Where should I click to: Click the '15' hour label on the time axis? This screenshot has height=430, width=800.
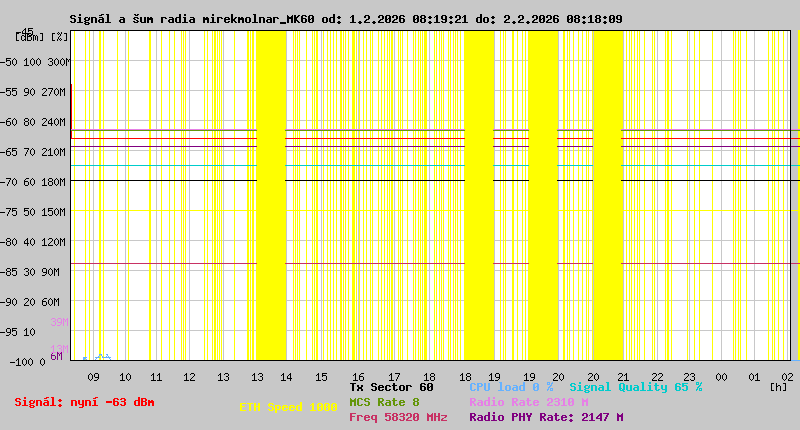click(321, 377)
